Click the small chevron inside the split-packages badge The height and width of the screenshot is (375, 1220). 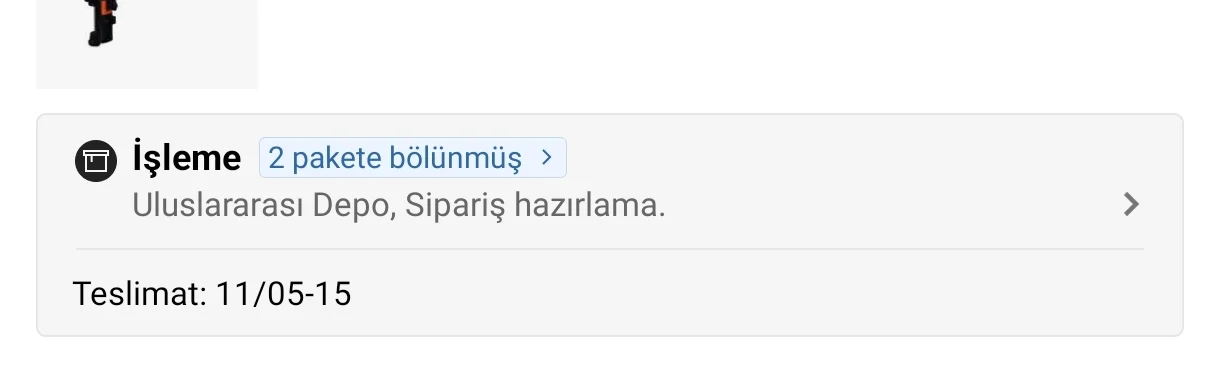pos(546,158)
